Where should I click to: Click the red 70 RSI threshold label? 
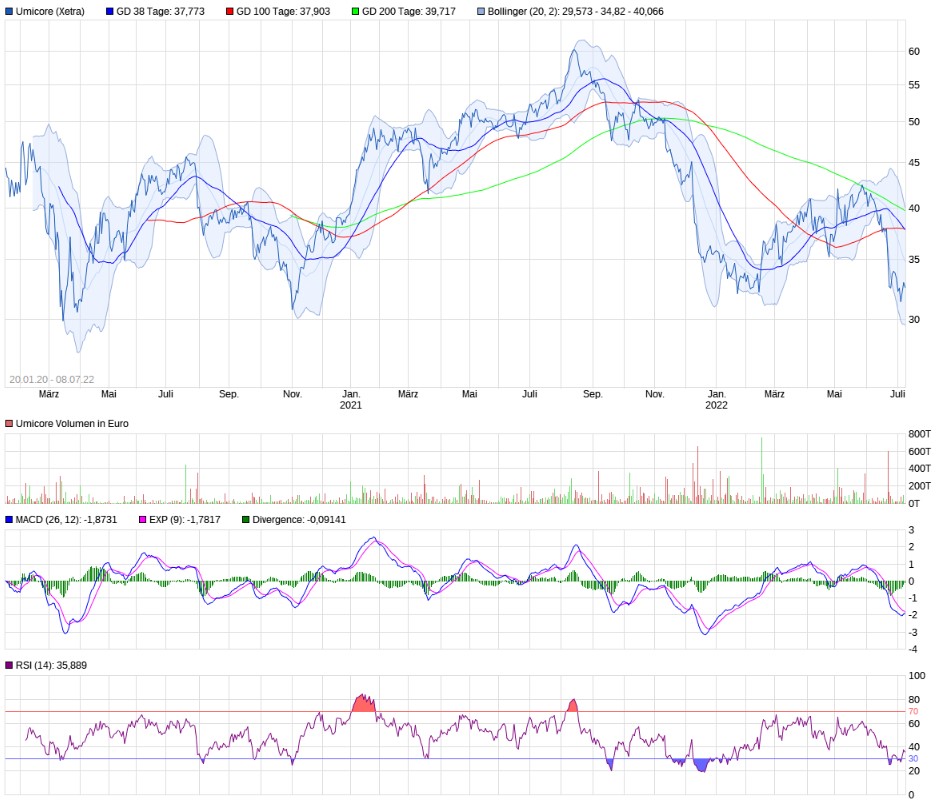913,711
